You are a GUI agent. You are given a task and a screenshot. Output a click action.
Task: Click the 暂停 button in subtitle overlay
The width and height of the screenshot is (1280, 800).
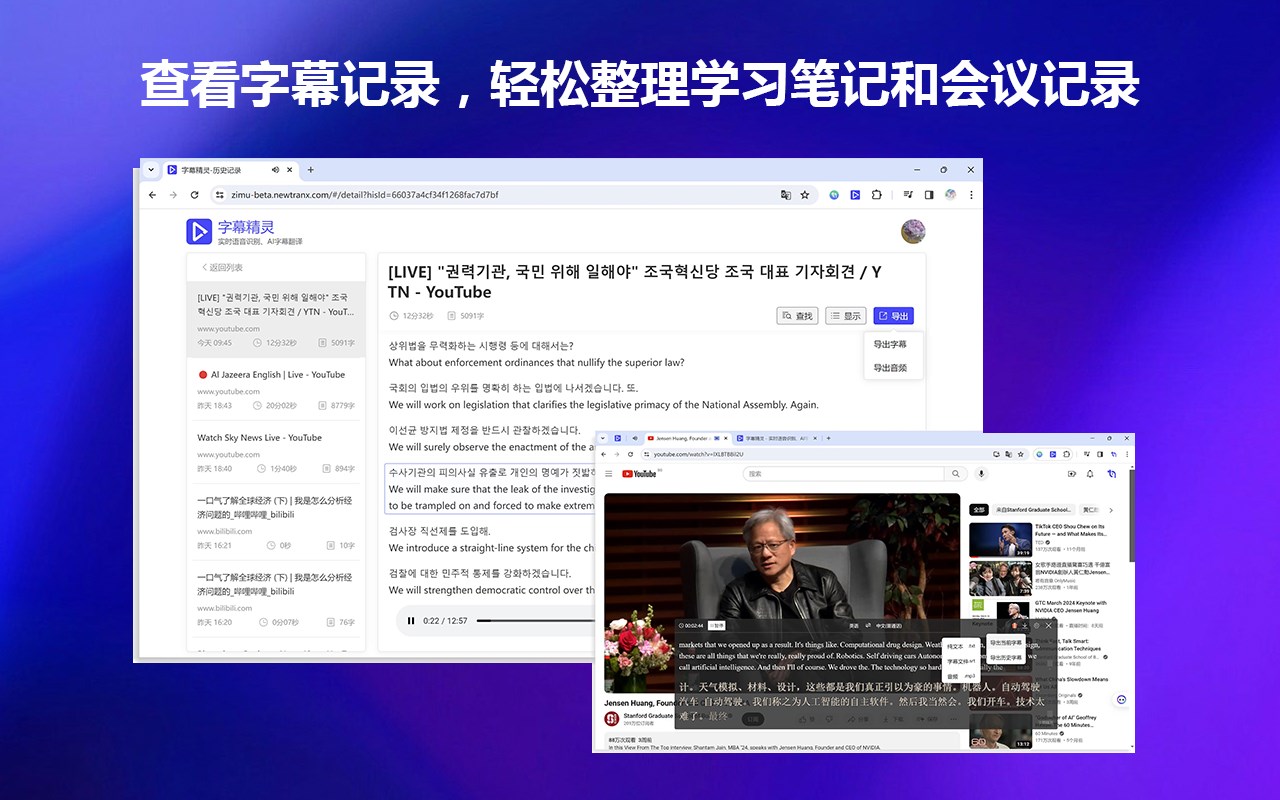click(x=716, y=625)
